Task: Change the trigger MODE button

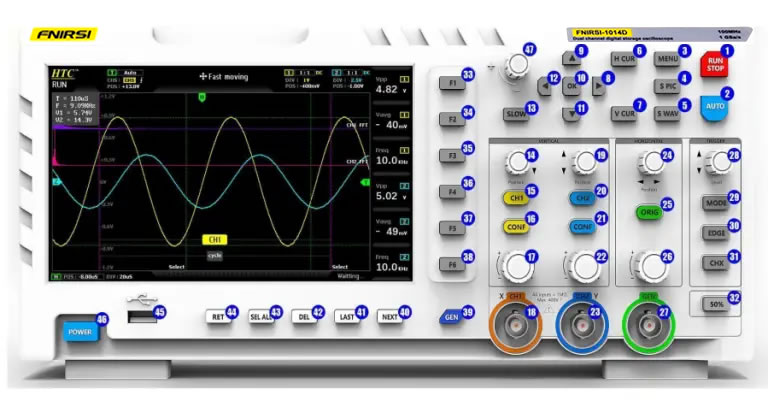Action: tap(716, 203)
